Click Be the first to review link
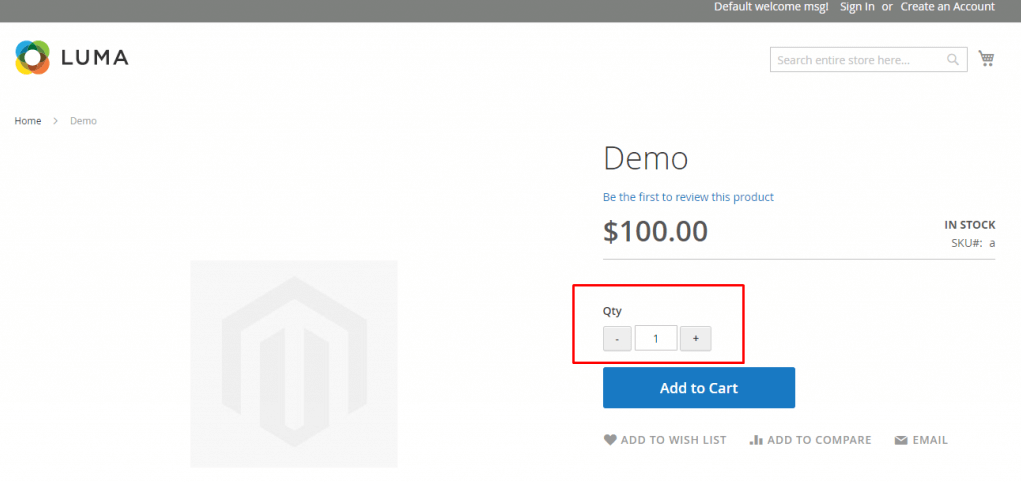 (688, 197)
